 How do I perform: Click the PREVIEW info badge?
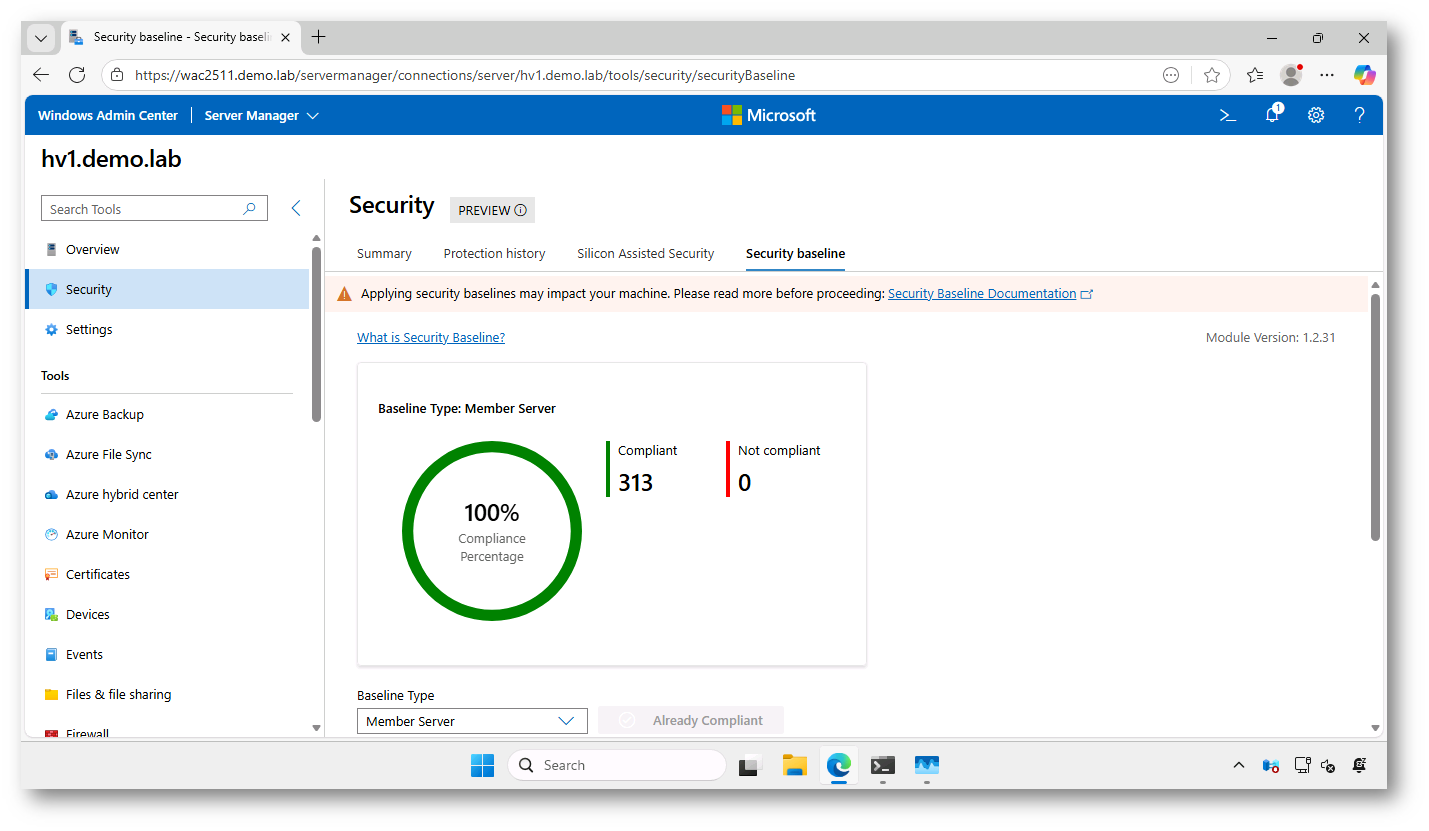[492, 210]
